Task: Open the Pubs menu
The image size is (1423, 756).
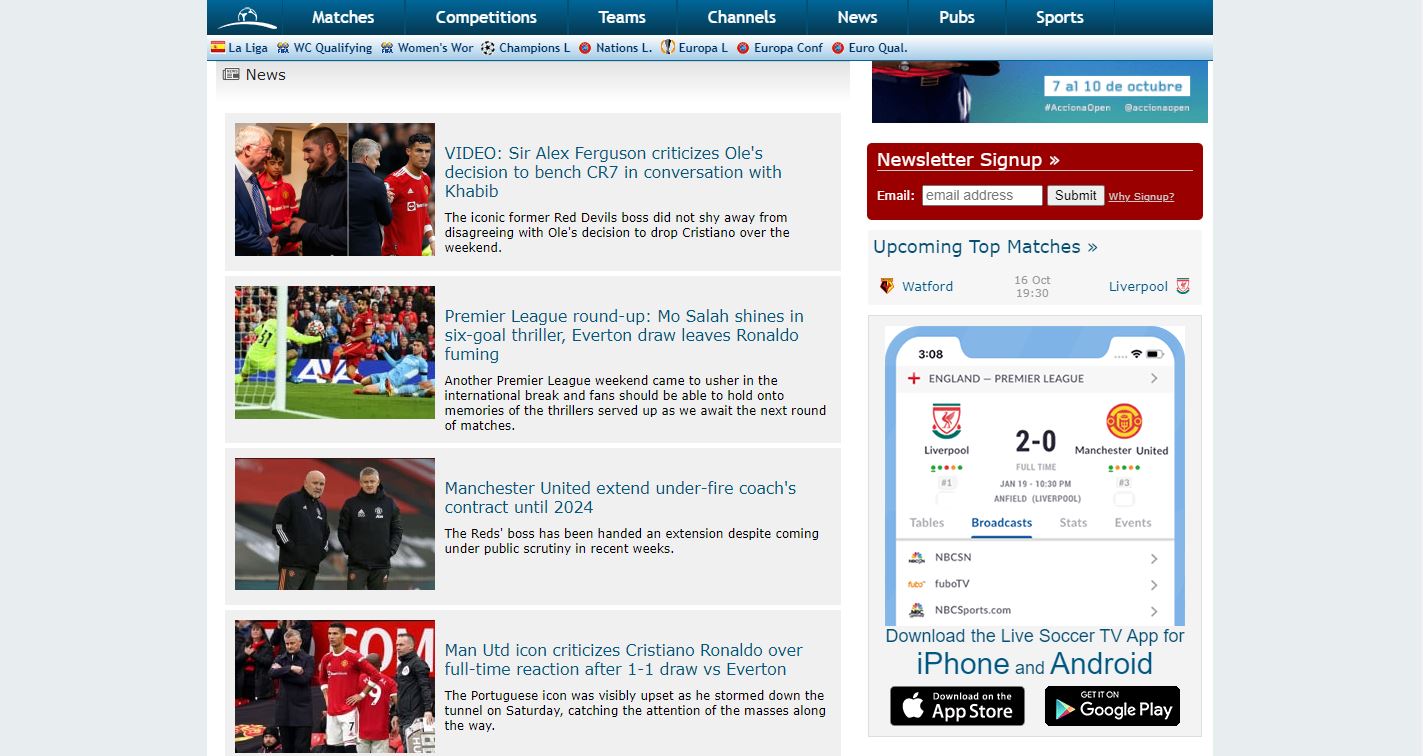Action: (x=957, y=17)
